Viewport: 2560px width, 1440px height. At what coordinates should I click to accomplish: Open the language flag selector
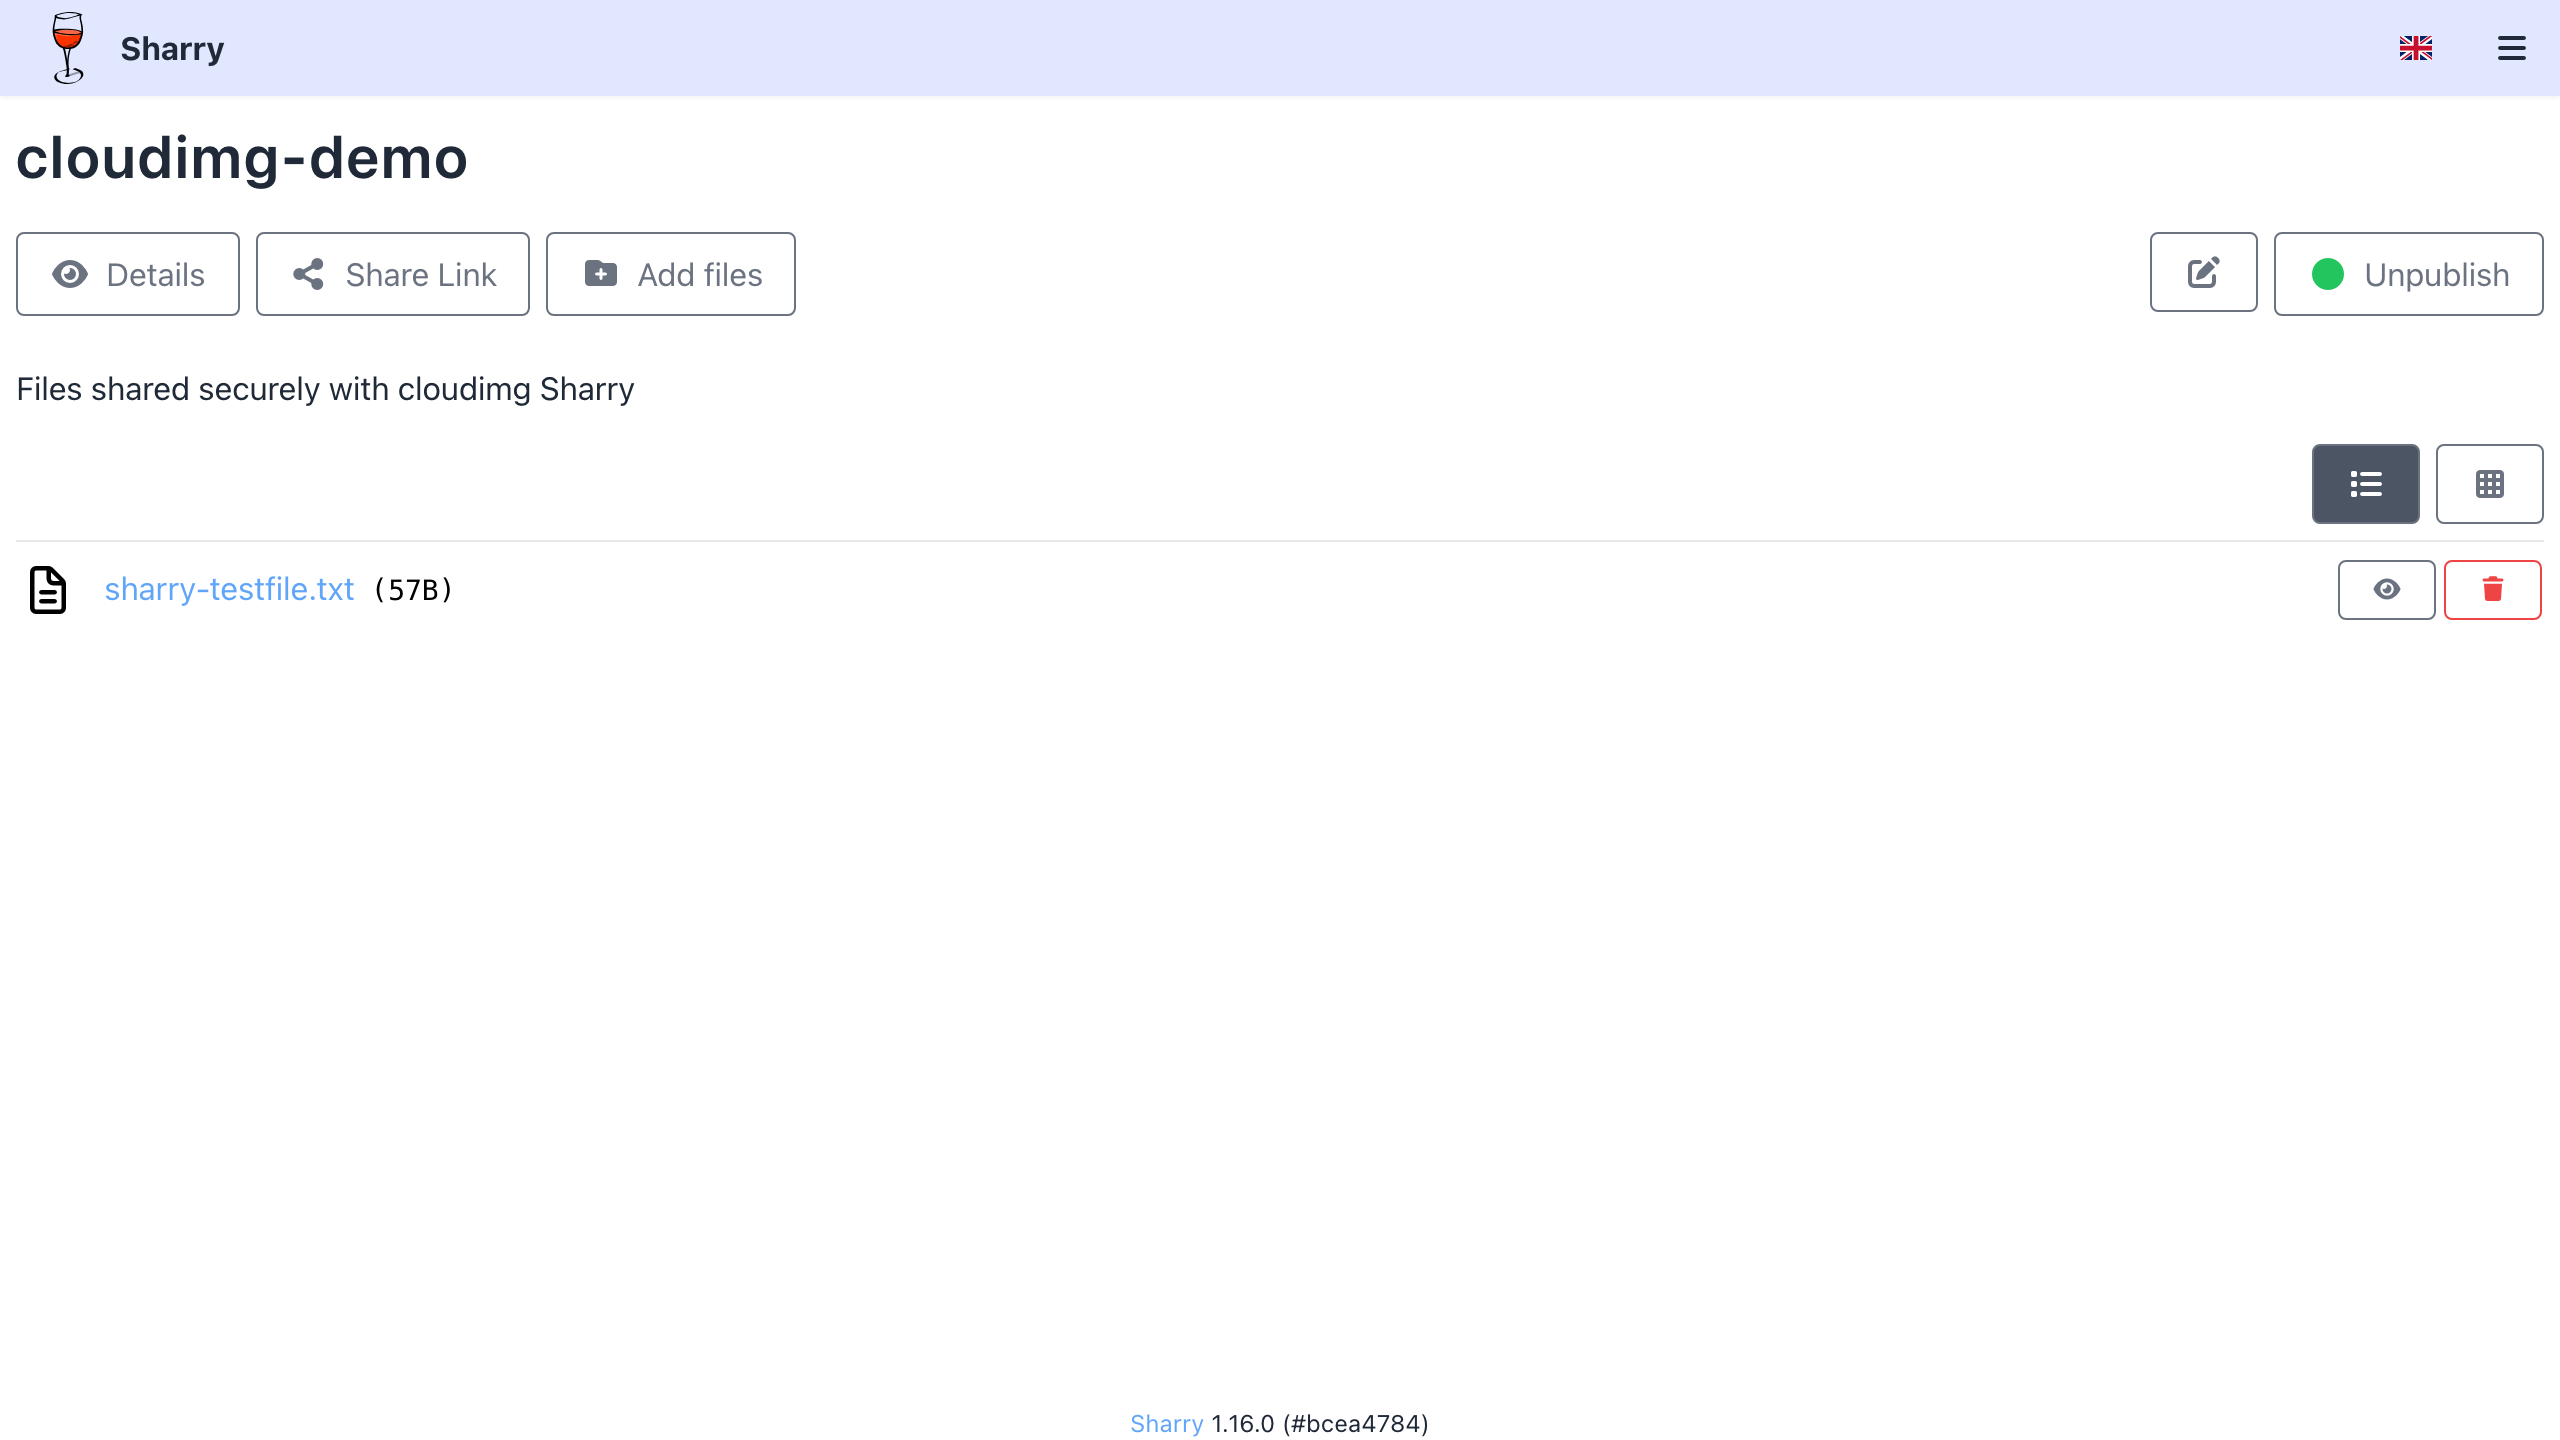pos(2416,48)
